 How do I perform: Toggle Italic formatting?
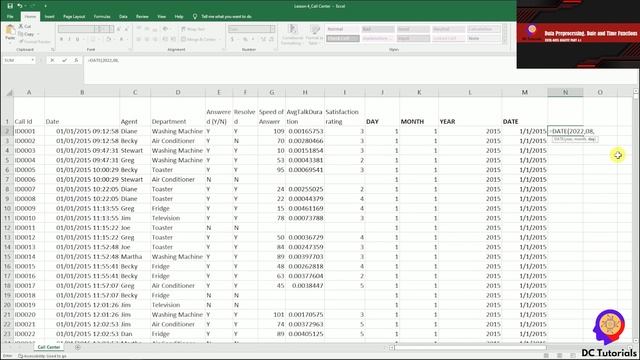[69, 39]
